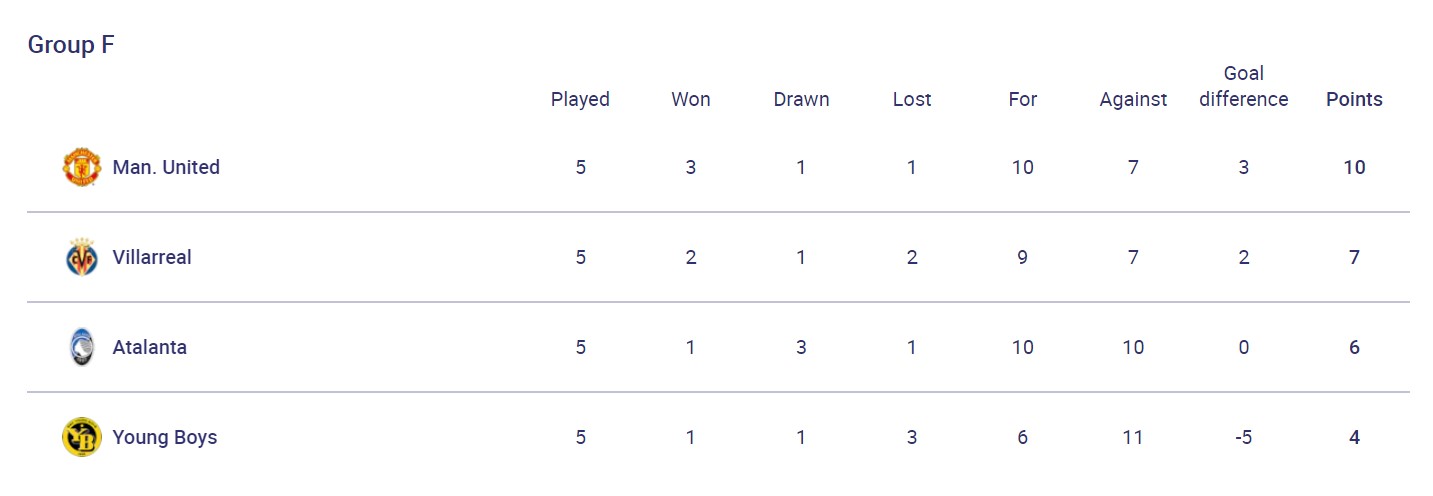
Task: Click the Atalanta club crest
Action: [x=81, y=348]
